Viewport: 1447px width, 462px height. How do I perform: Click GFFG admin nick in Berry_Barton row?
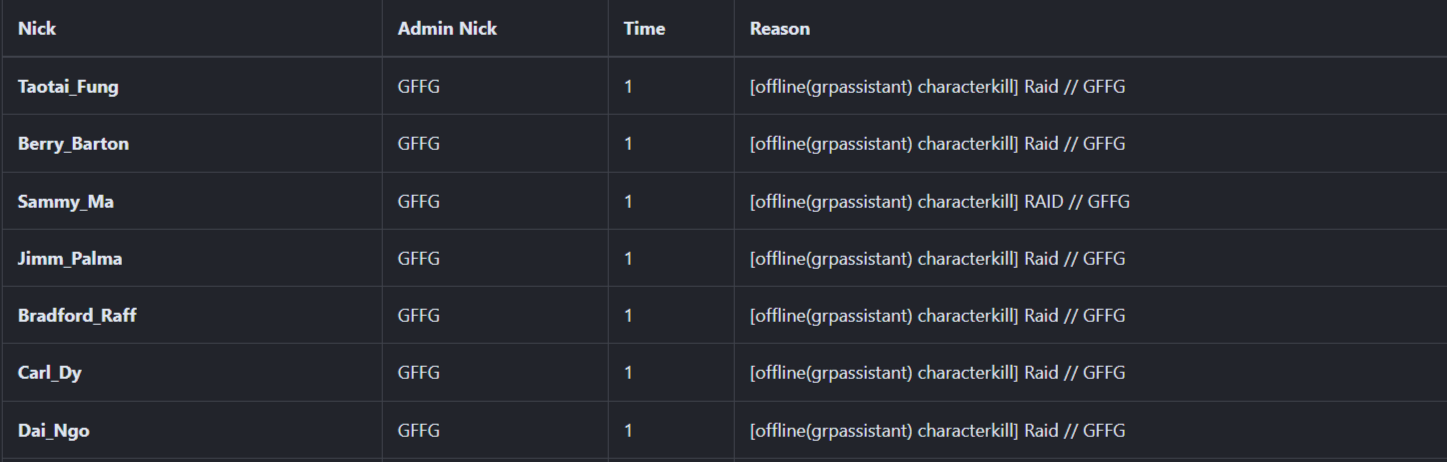click(x=419, y=144)
